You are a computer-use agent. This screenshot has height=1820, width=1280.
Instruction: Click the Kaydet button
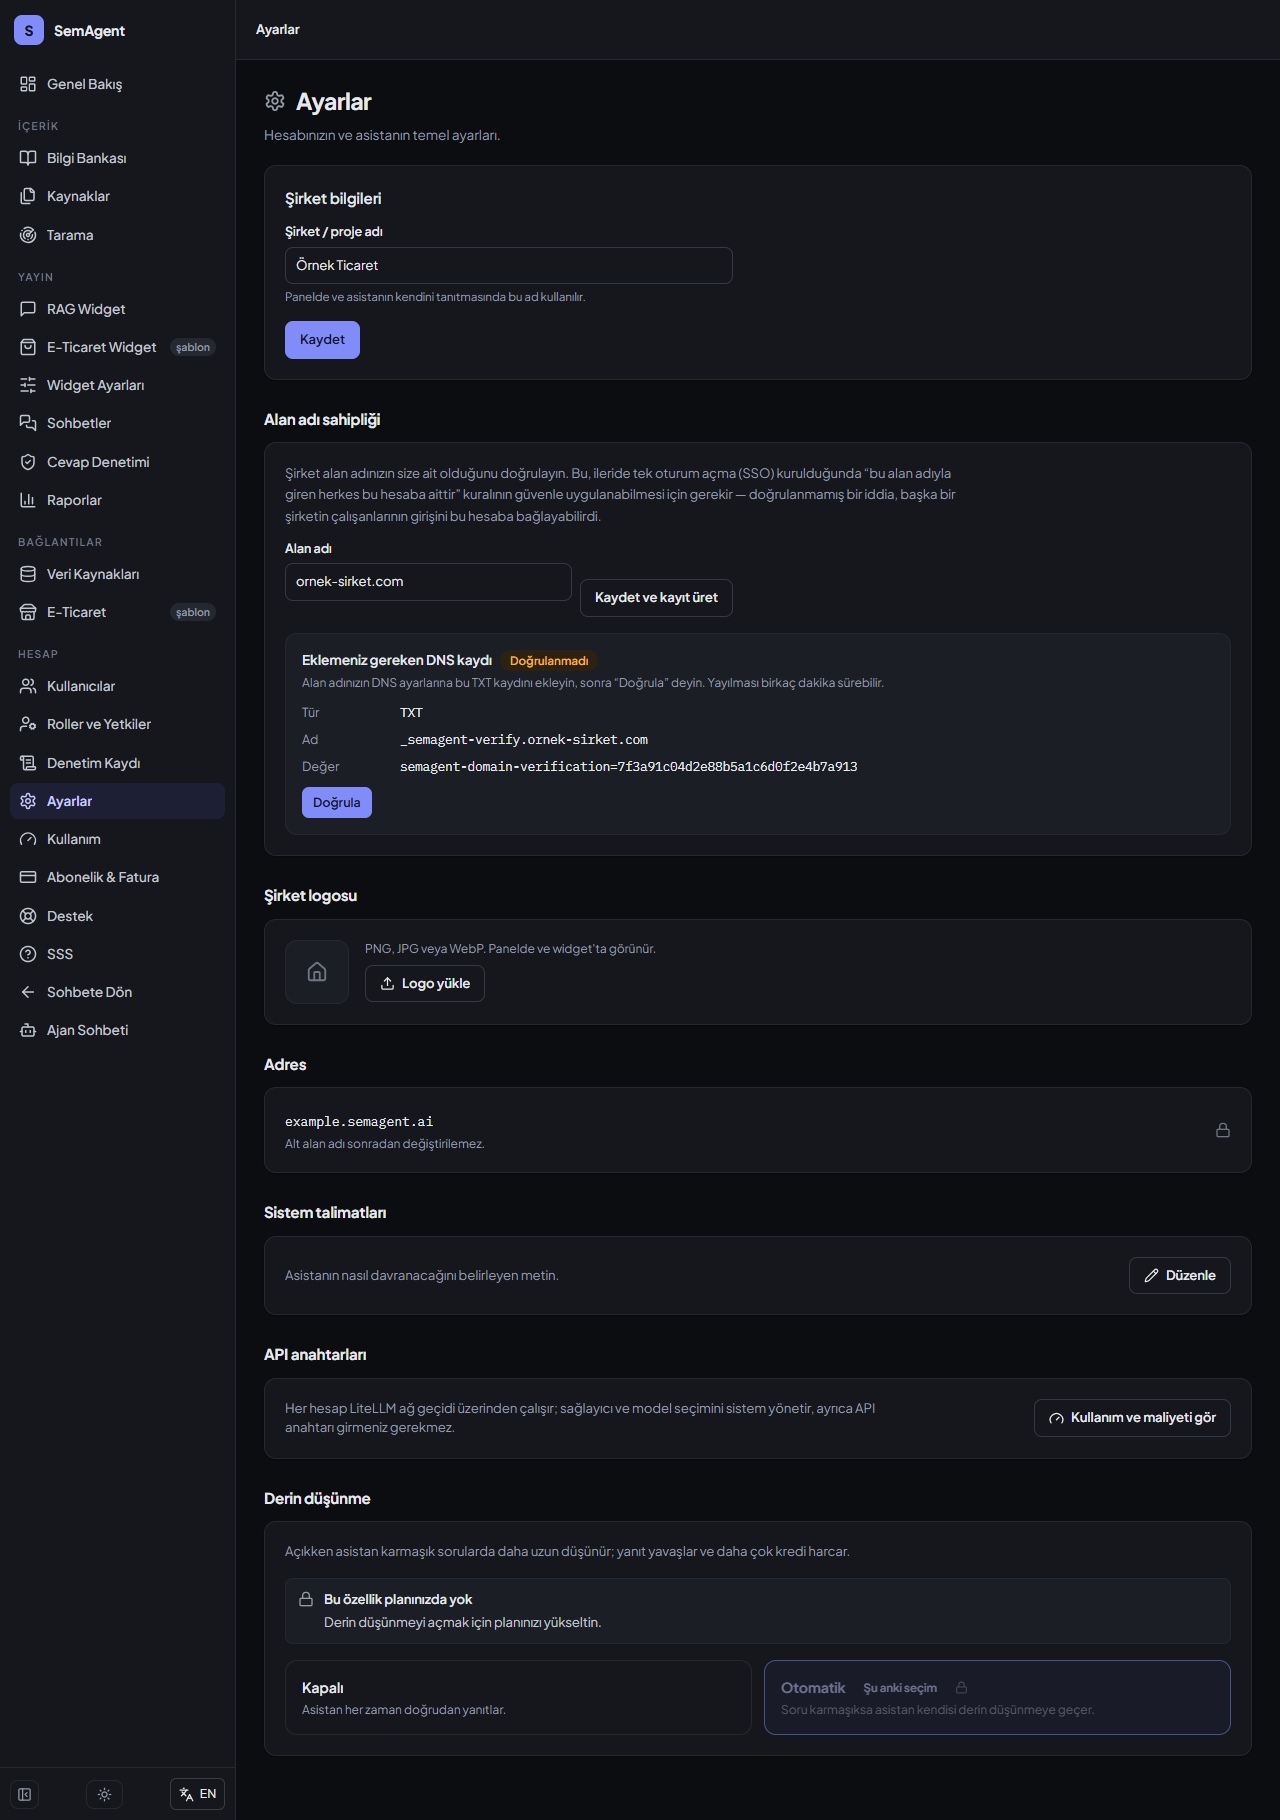(x=322, y=340)
